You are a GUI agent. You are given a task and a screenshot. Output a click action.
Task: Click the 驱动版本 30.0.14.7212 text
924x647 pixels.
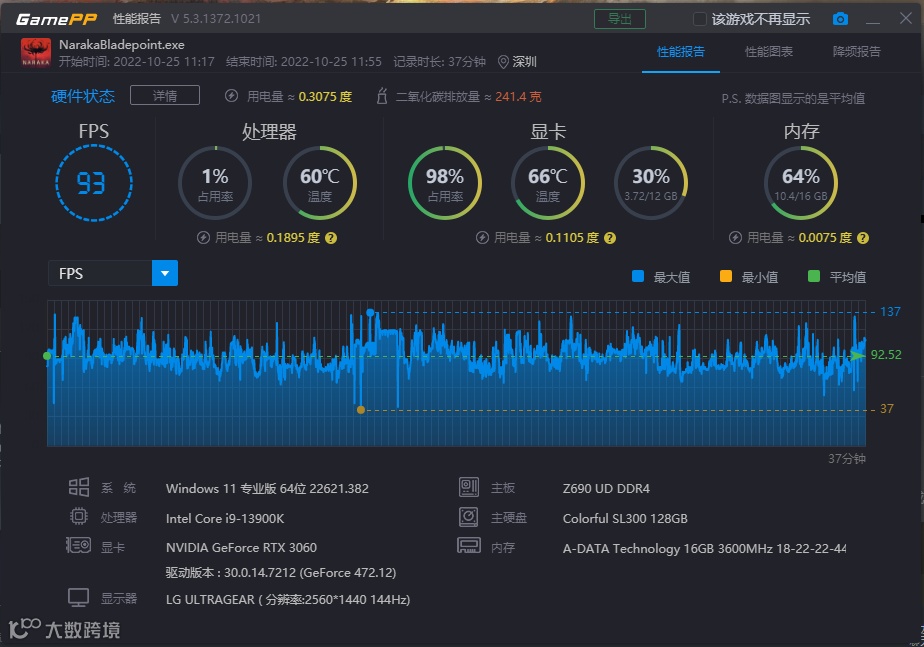pyautogui.click(x=281, y=573)
